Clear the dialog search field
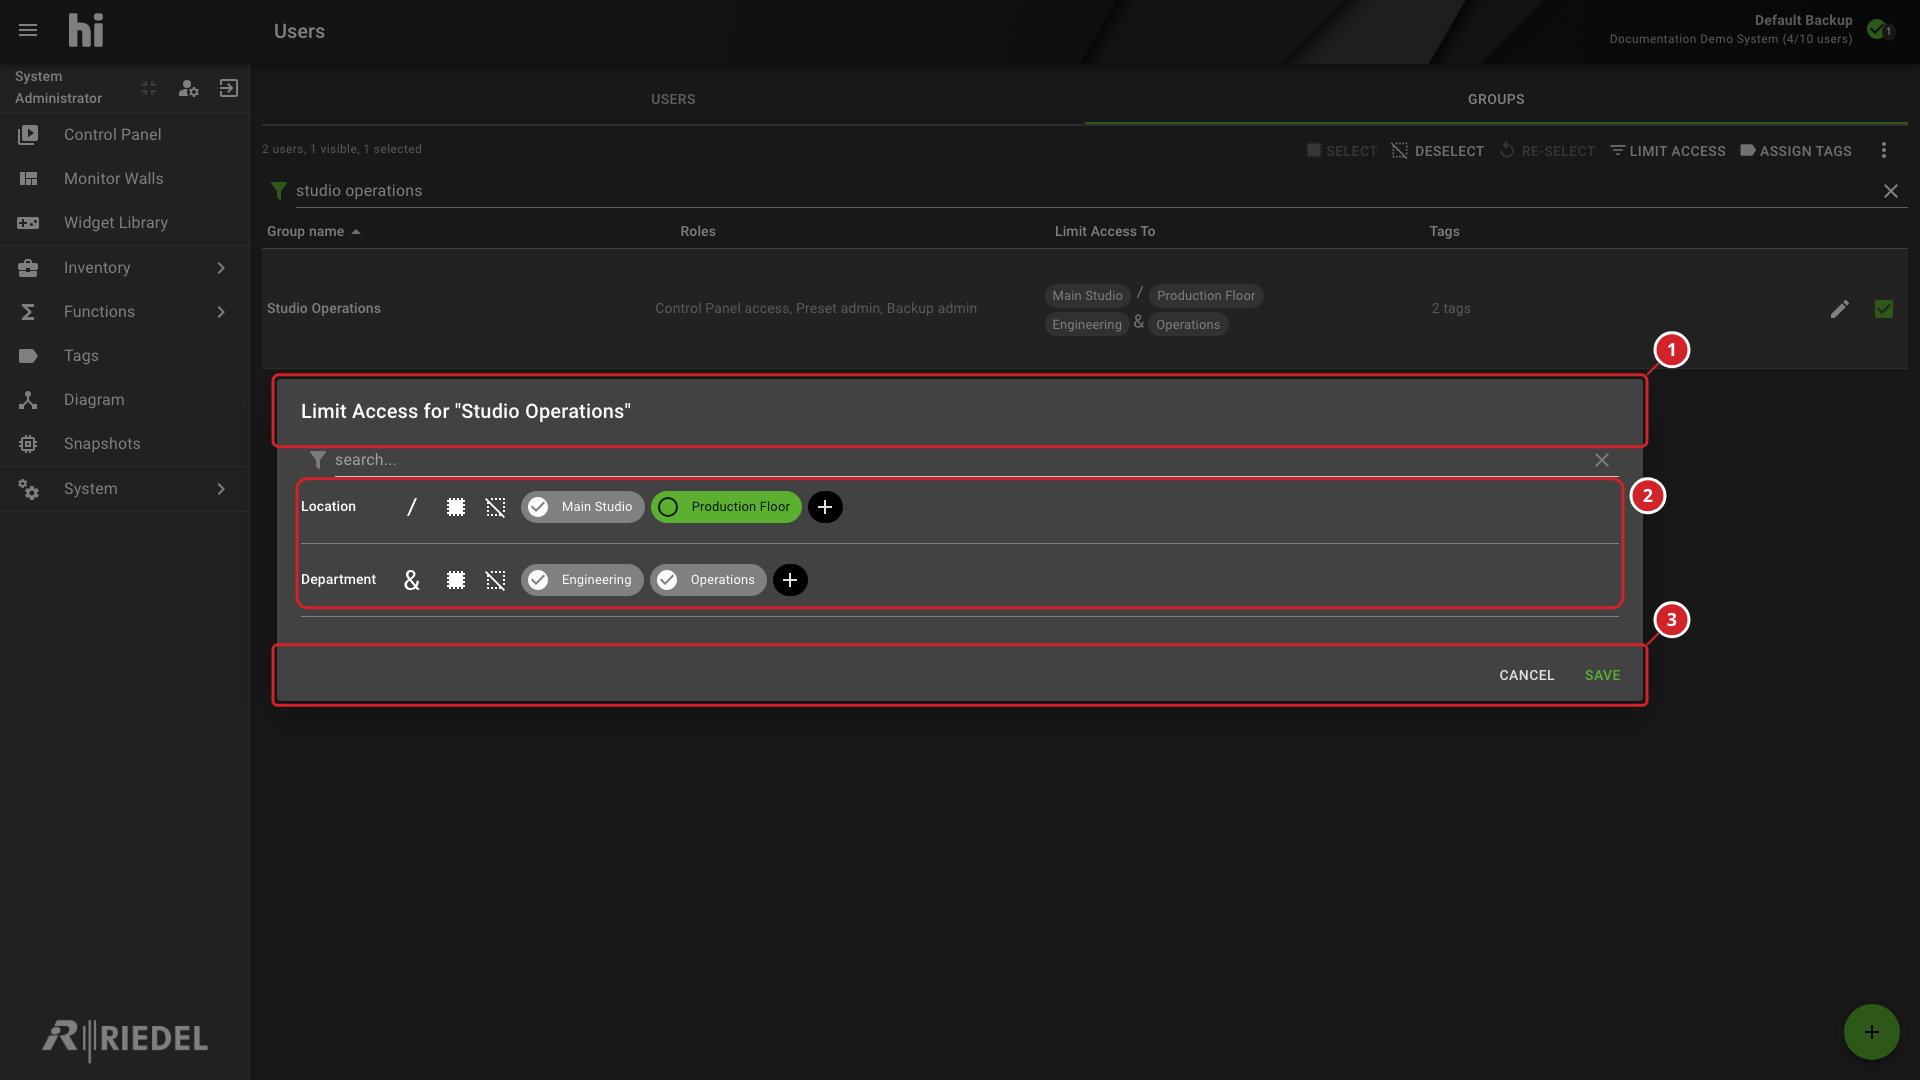 click(1602, 460)
